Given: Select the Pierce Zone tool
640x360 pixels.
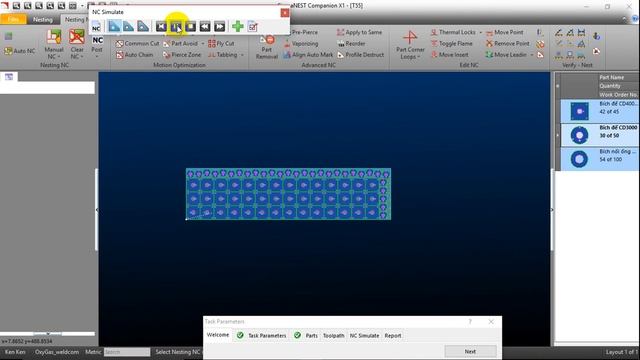Looking at the screenshot, I should coord(182,55).
